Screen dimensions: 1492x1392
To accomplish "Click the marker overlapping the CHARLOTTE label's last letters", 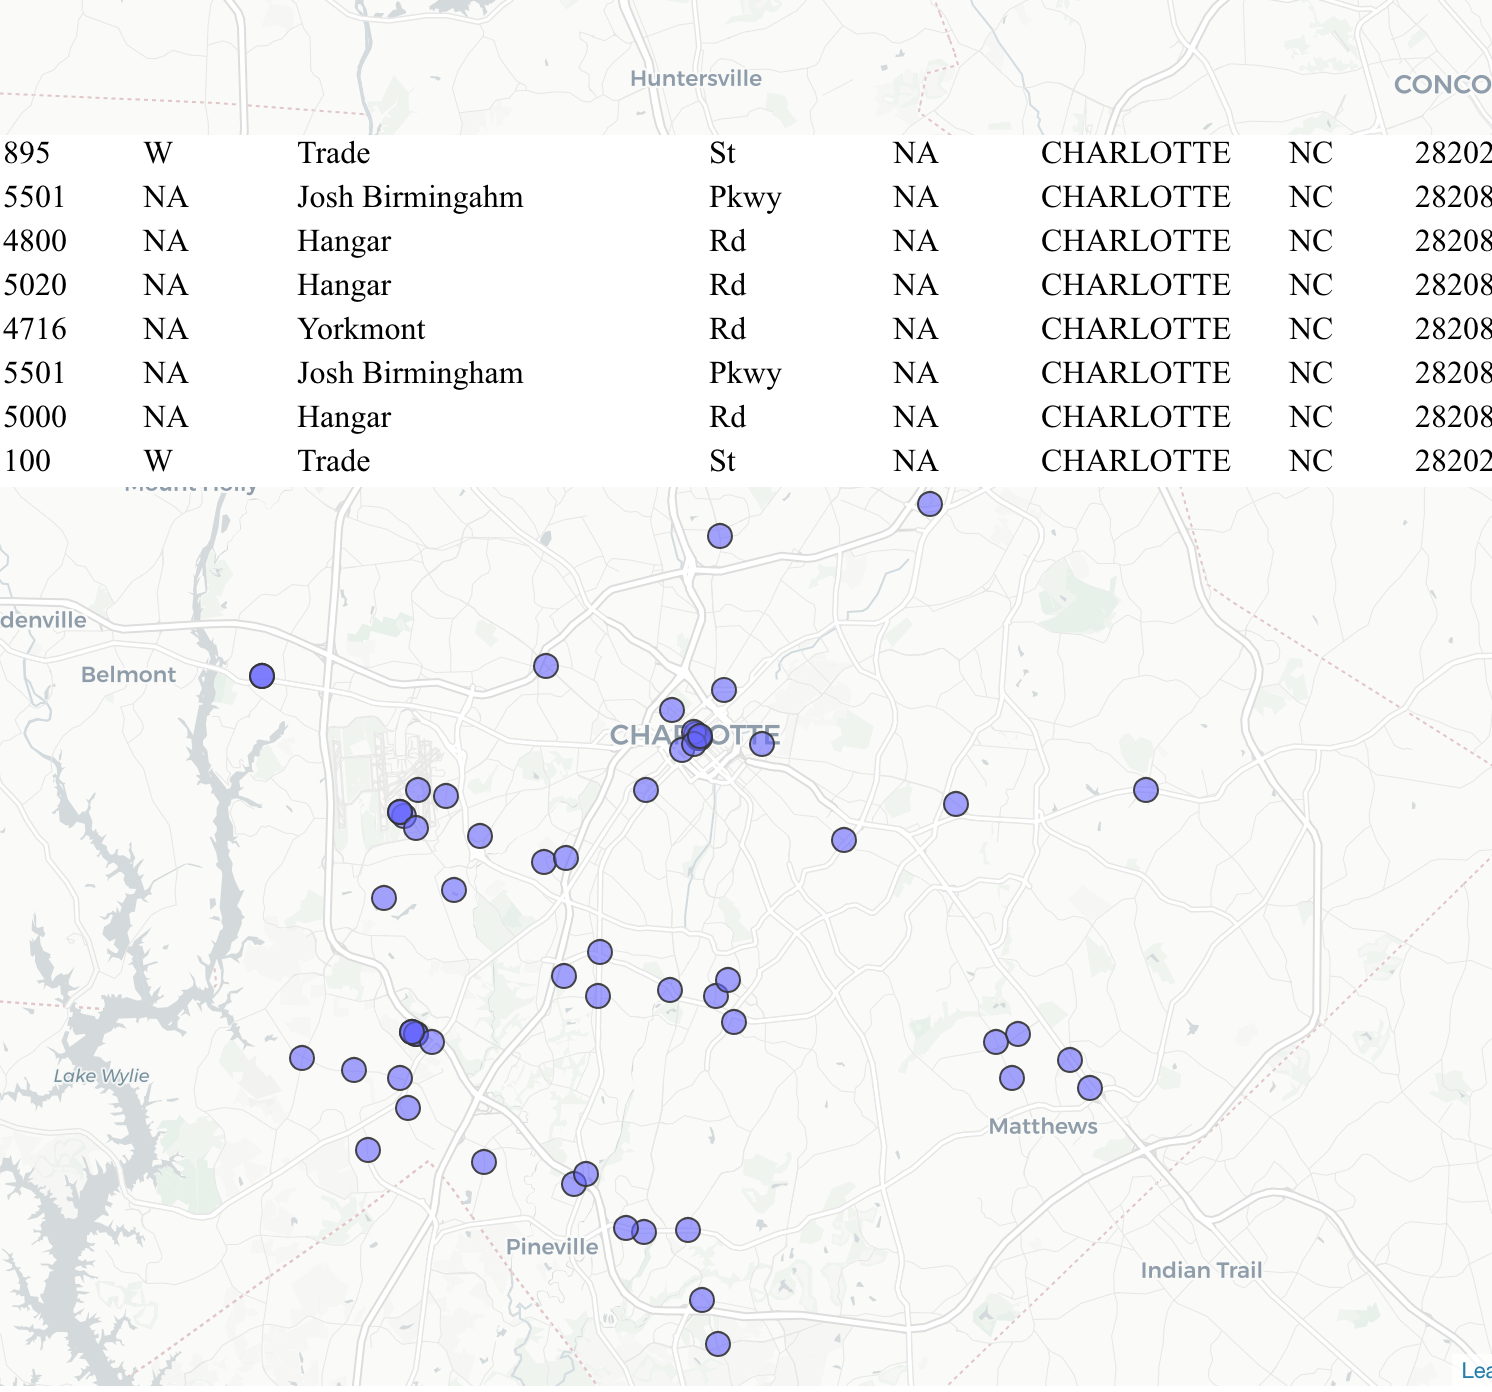I will click(x=762, y=743).
